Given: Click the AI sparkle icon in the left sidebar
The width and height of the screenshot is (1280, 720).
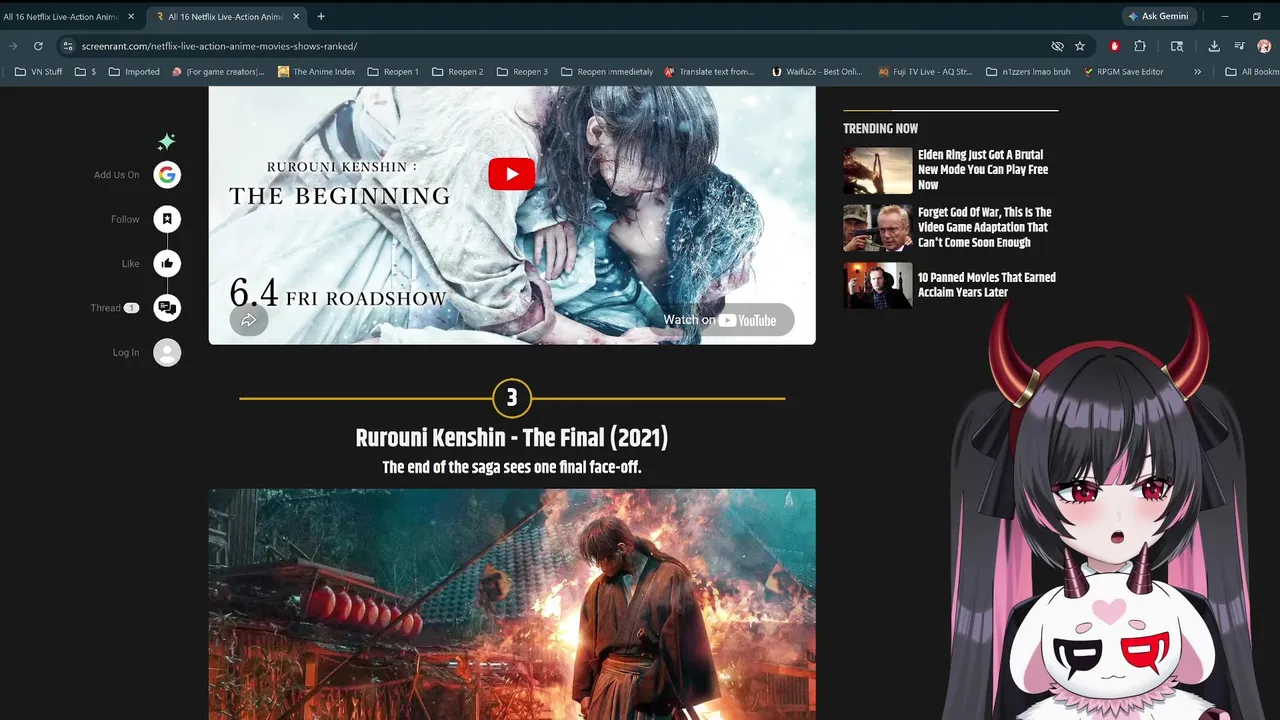Looking at the screenshot, I should click(166, 141).
